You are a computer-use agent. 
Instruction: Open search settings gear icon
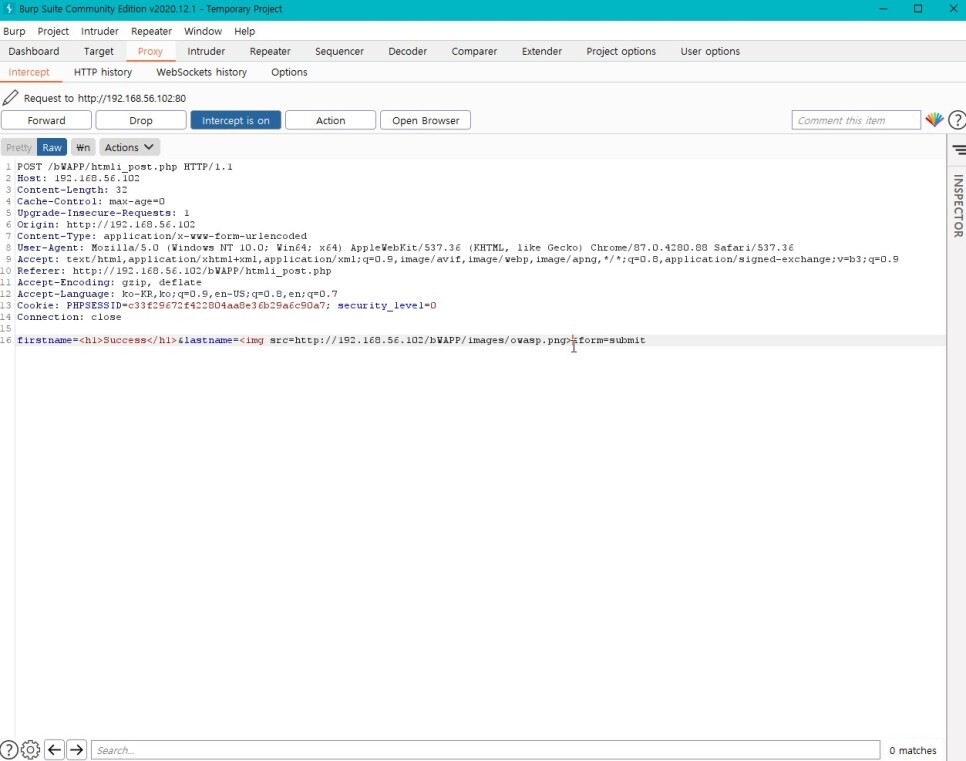[x=30, y=749]
